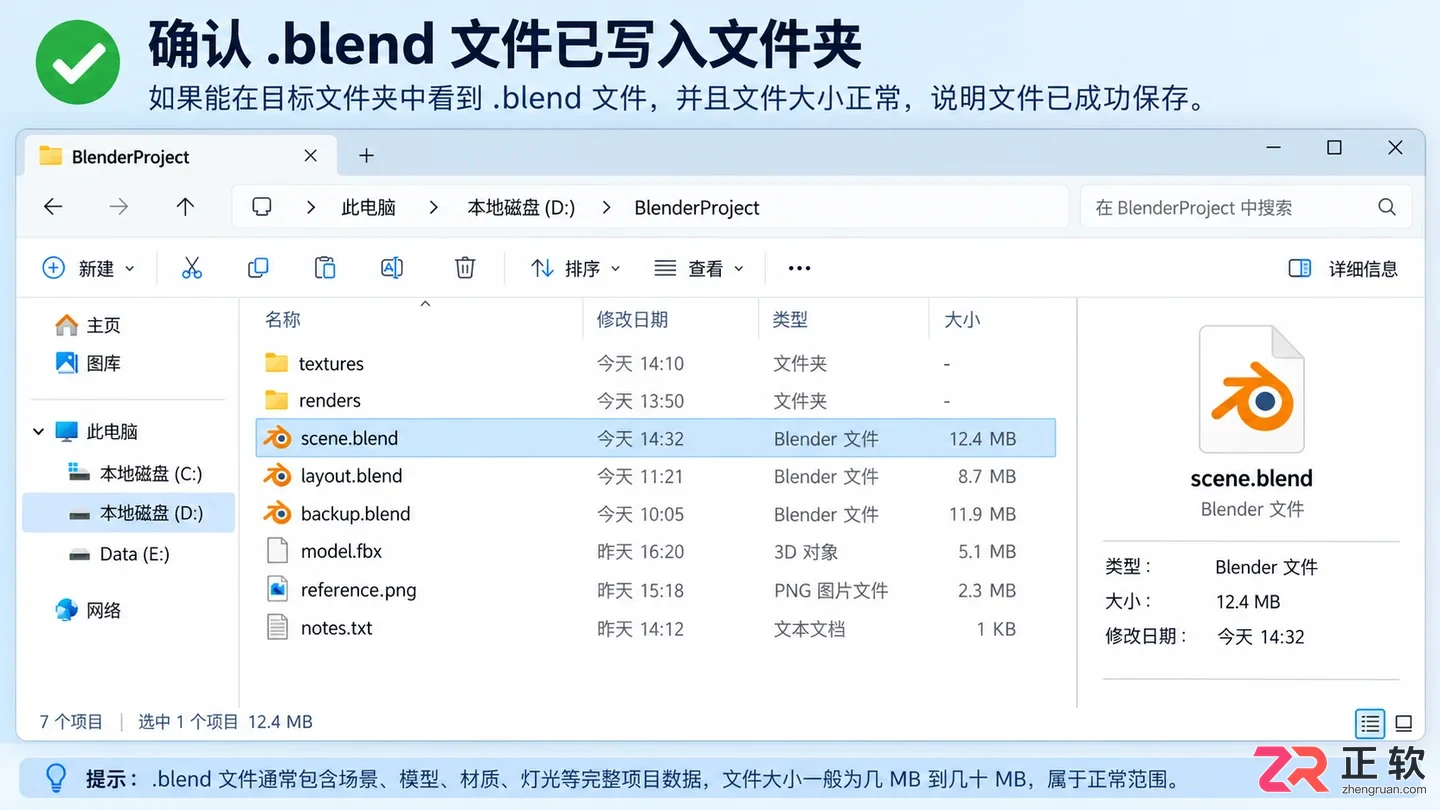
Task: Open the 查看 view dropdown
Action: [x=699, y=268]
